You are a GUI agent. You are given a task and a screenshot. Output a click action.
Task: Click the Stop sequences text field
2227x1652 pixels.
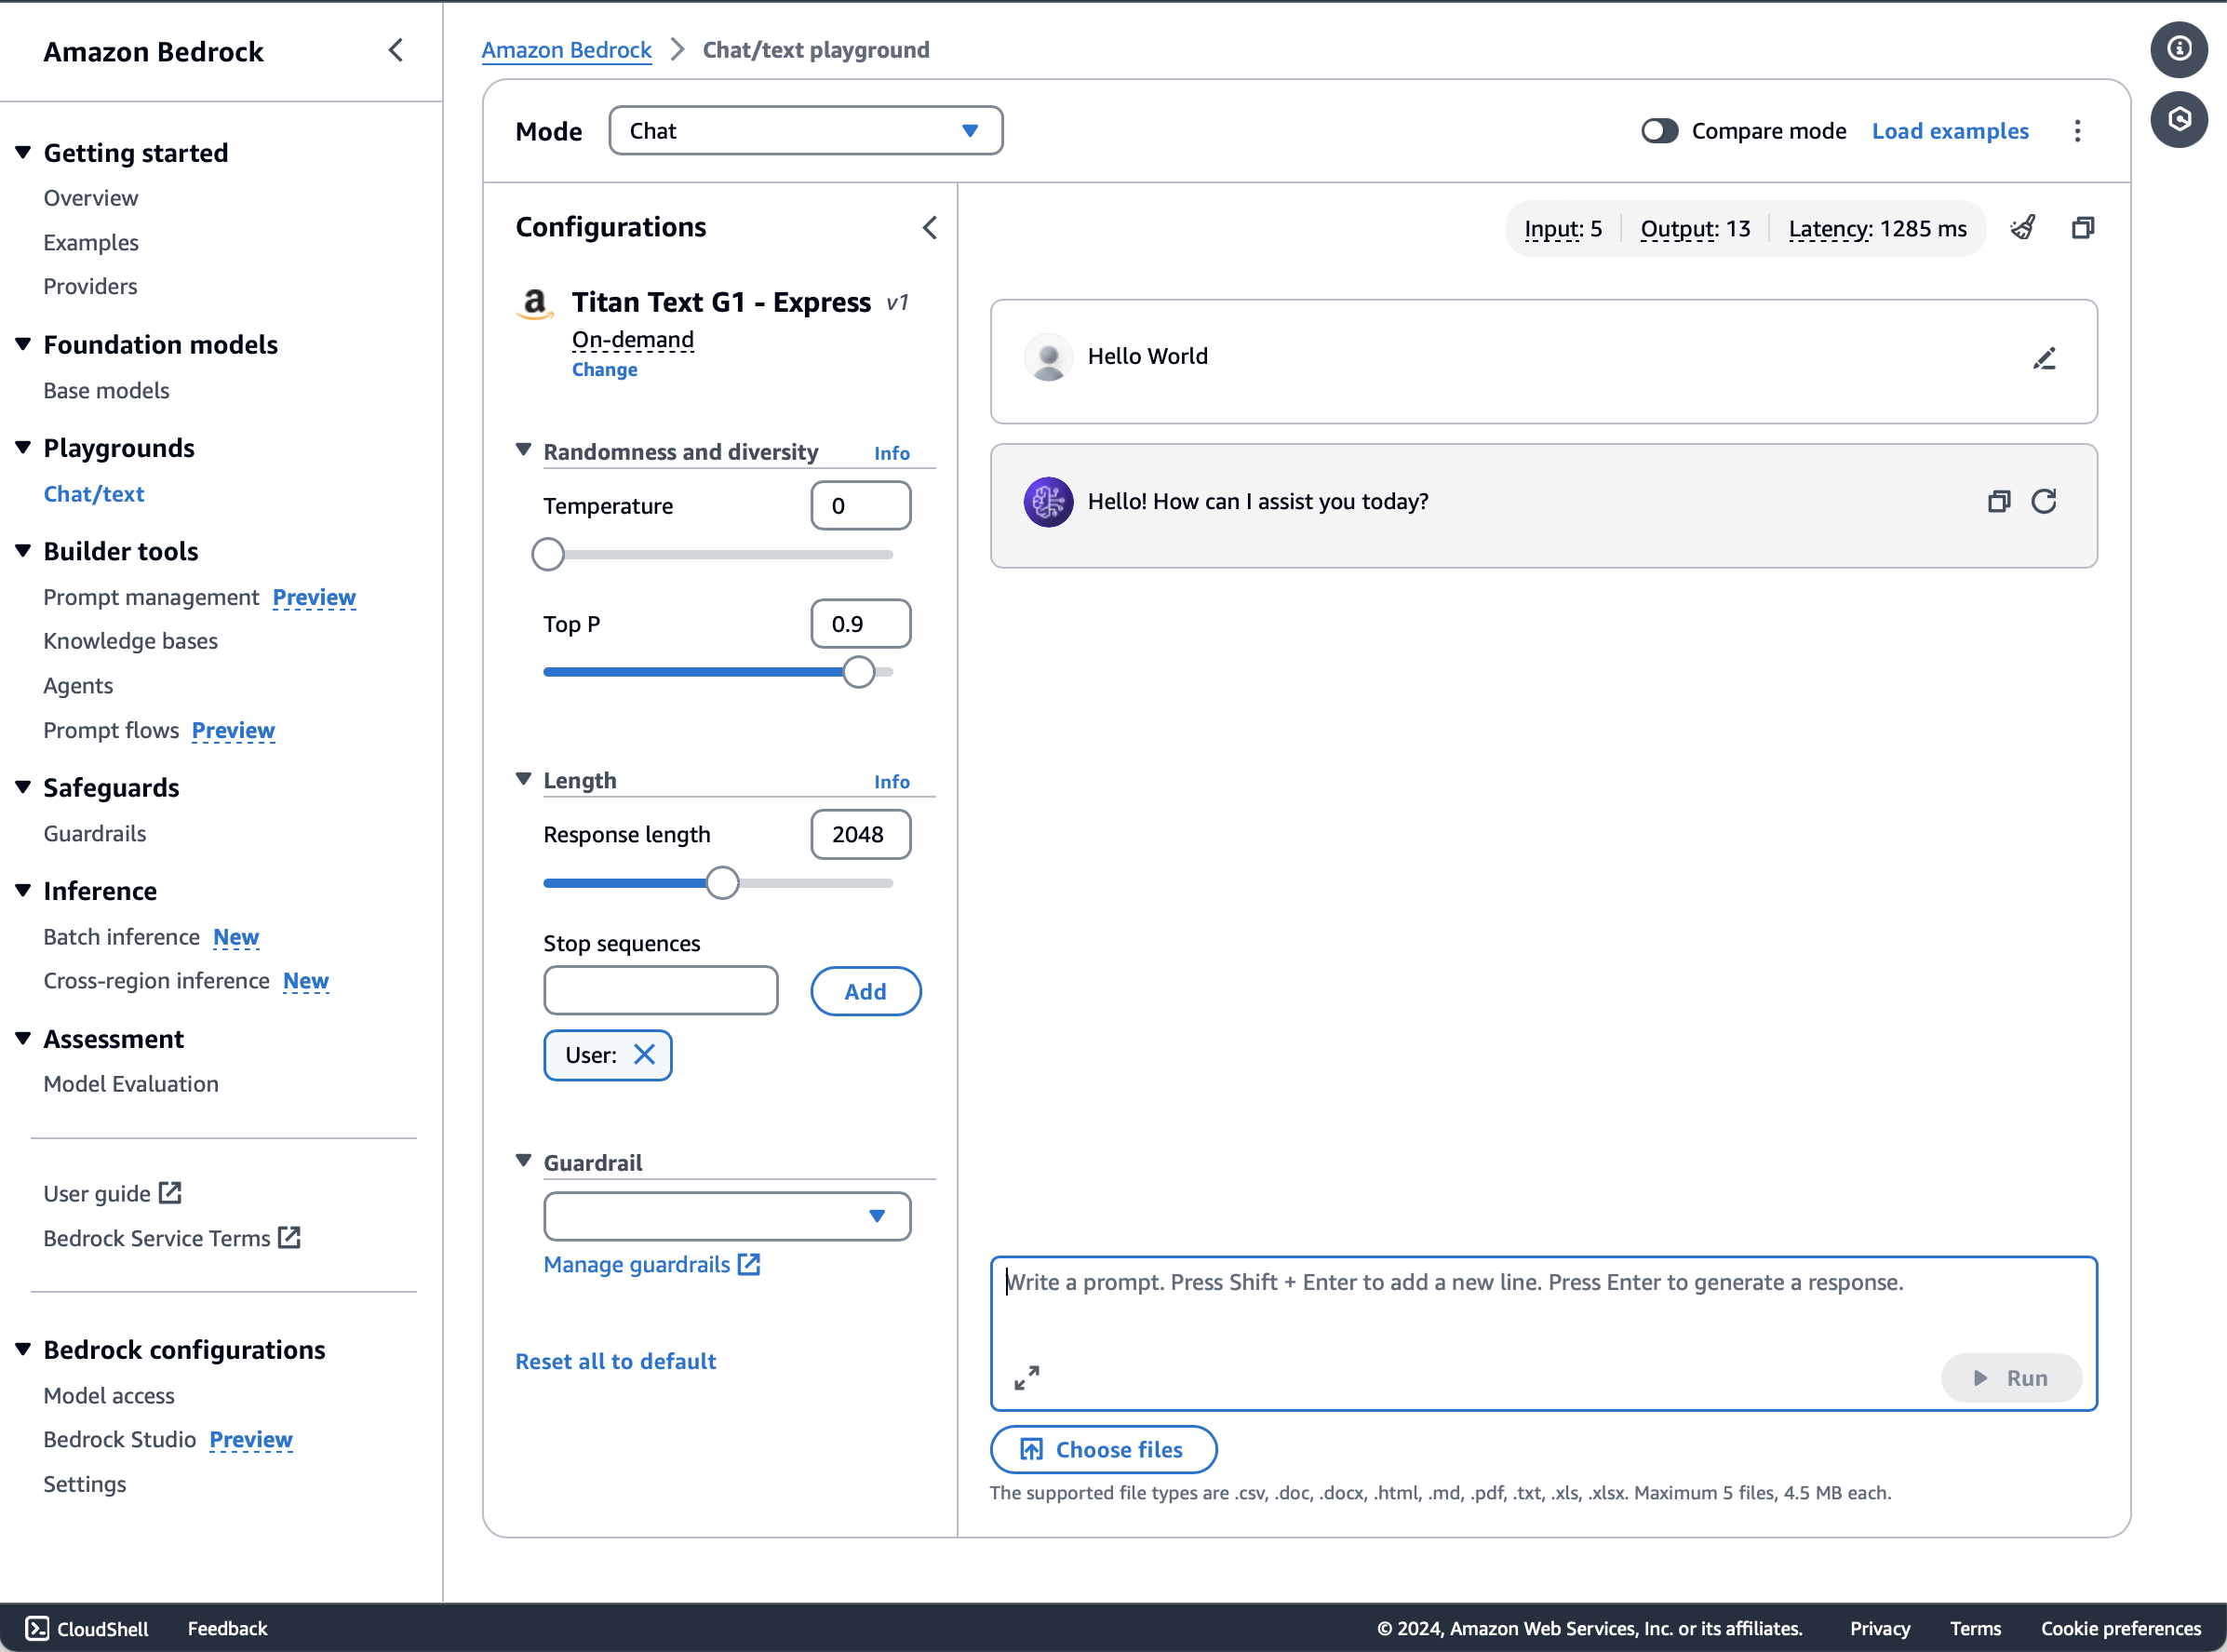coord(661,990)
